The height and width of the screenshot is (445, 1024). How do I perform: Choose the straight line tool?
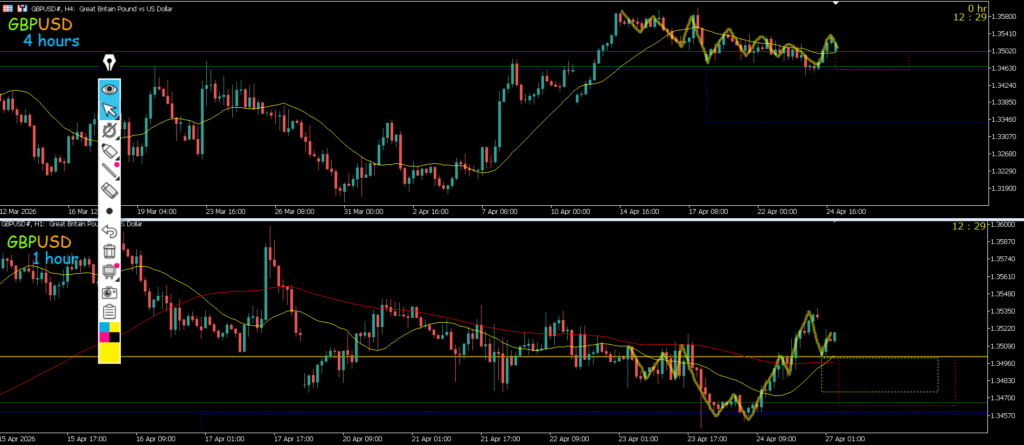pyautogui.click(x=110, y=171)
